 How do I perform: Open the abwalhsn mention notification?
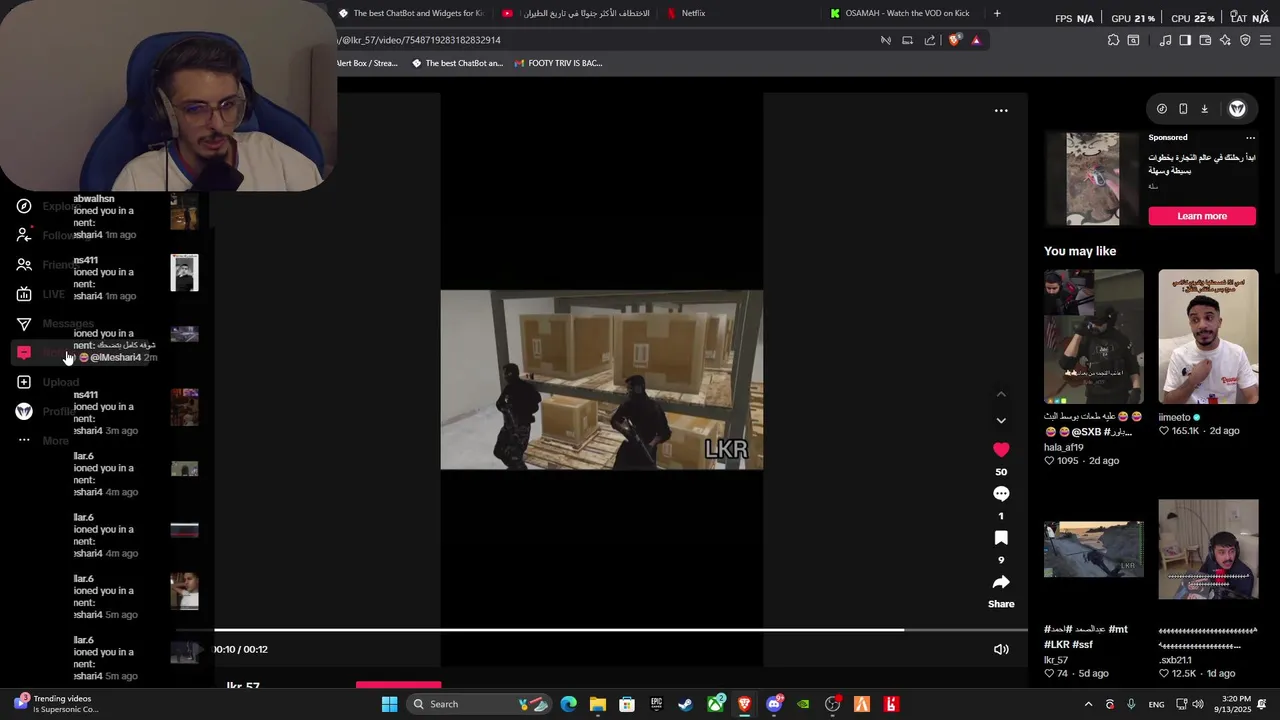point(136,215)
